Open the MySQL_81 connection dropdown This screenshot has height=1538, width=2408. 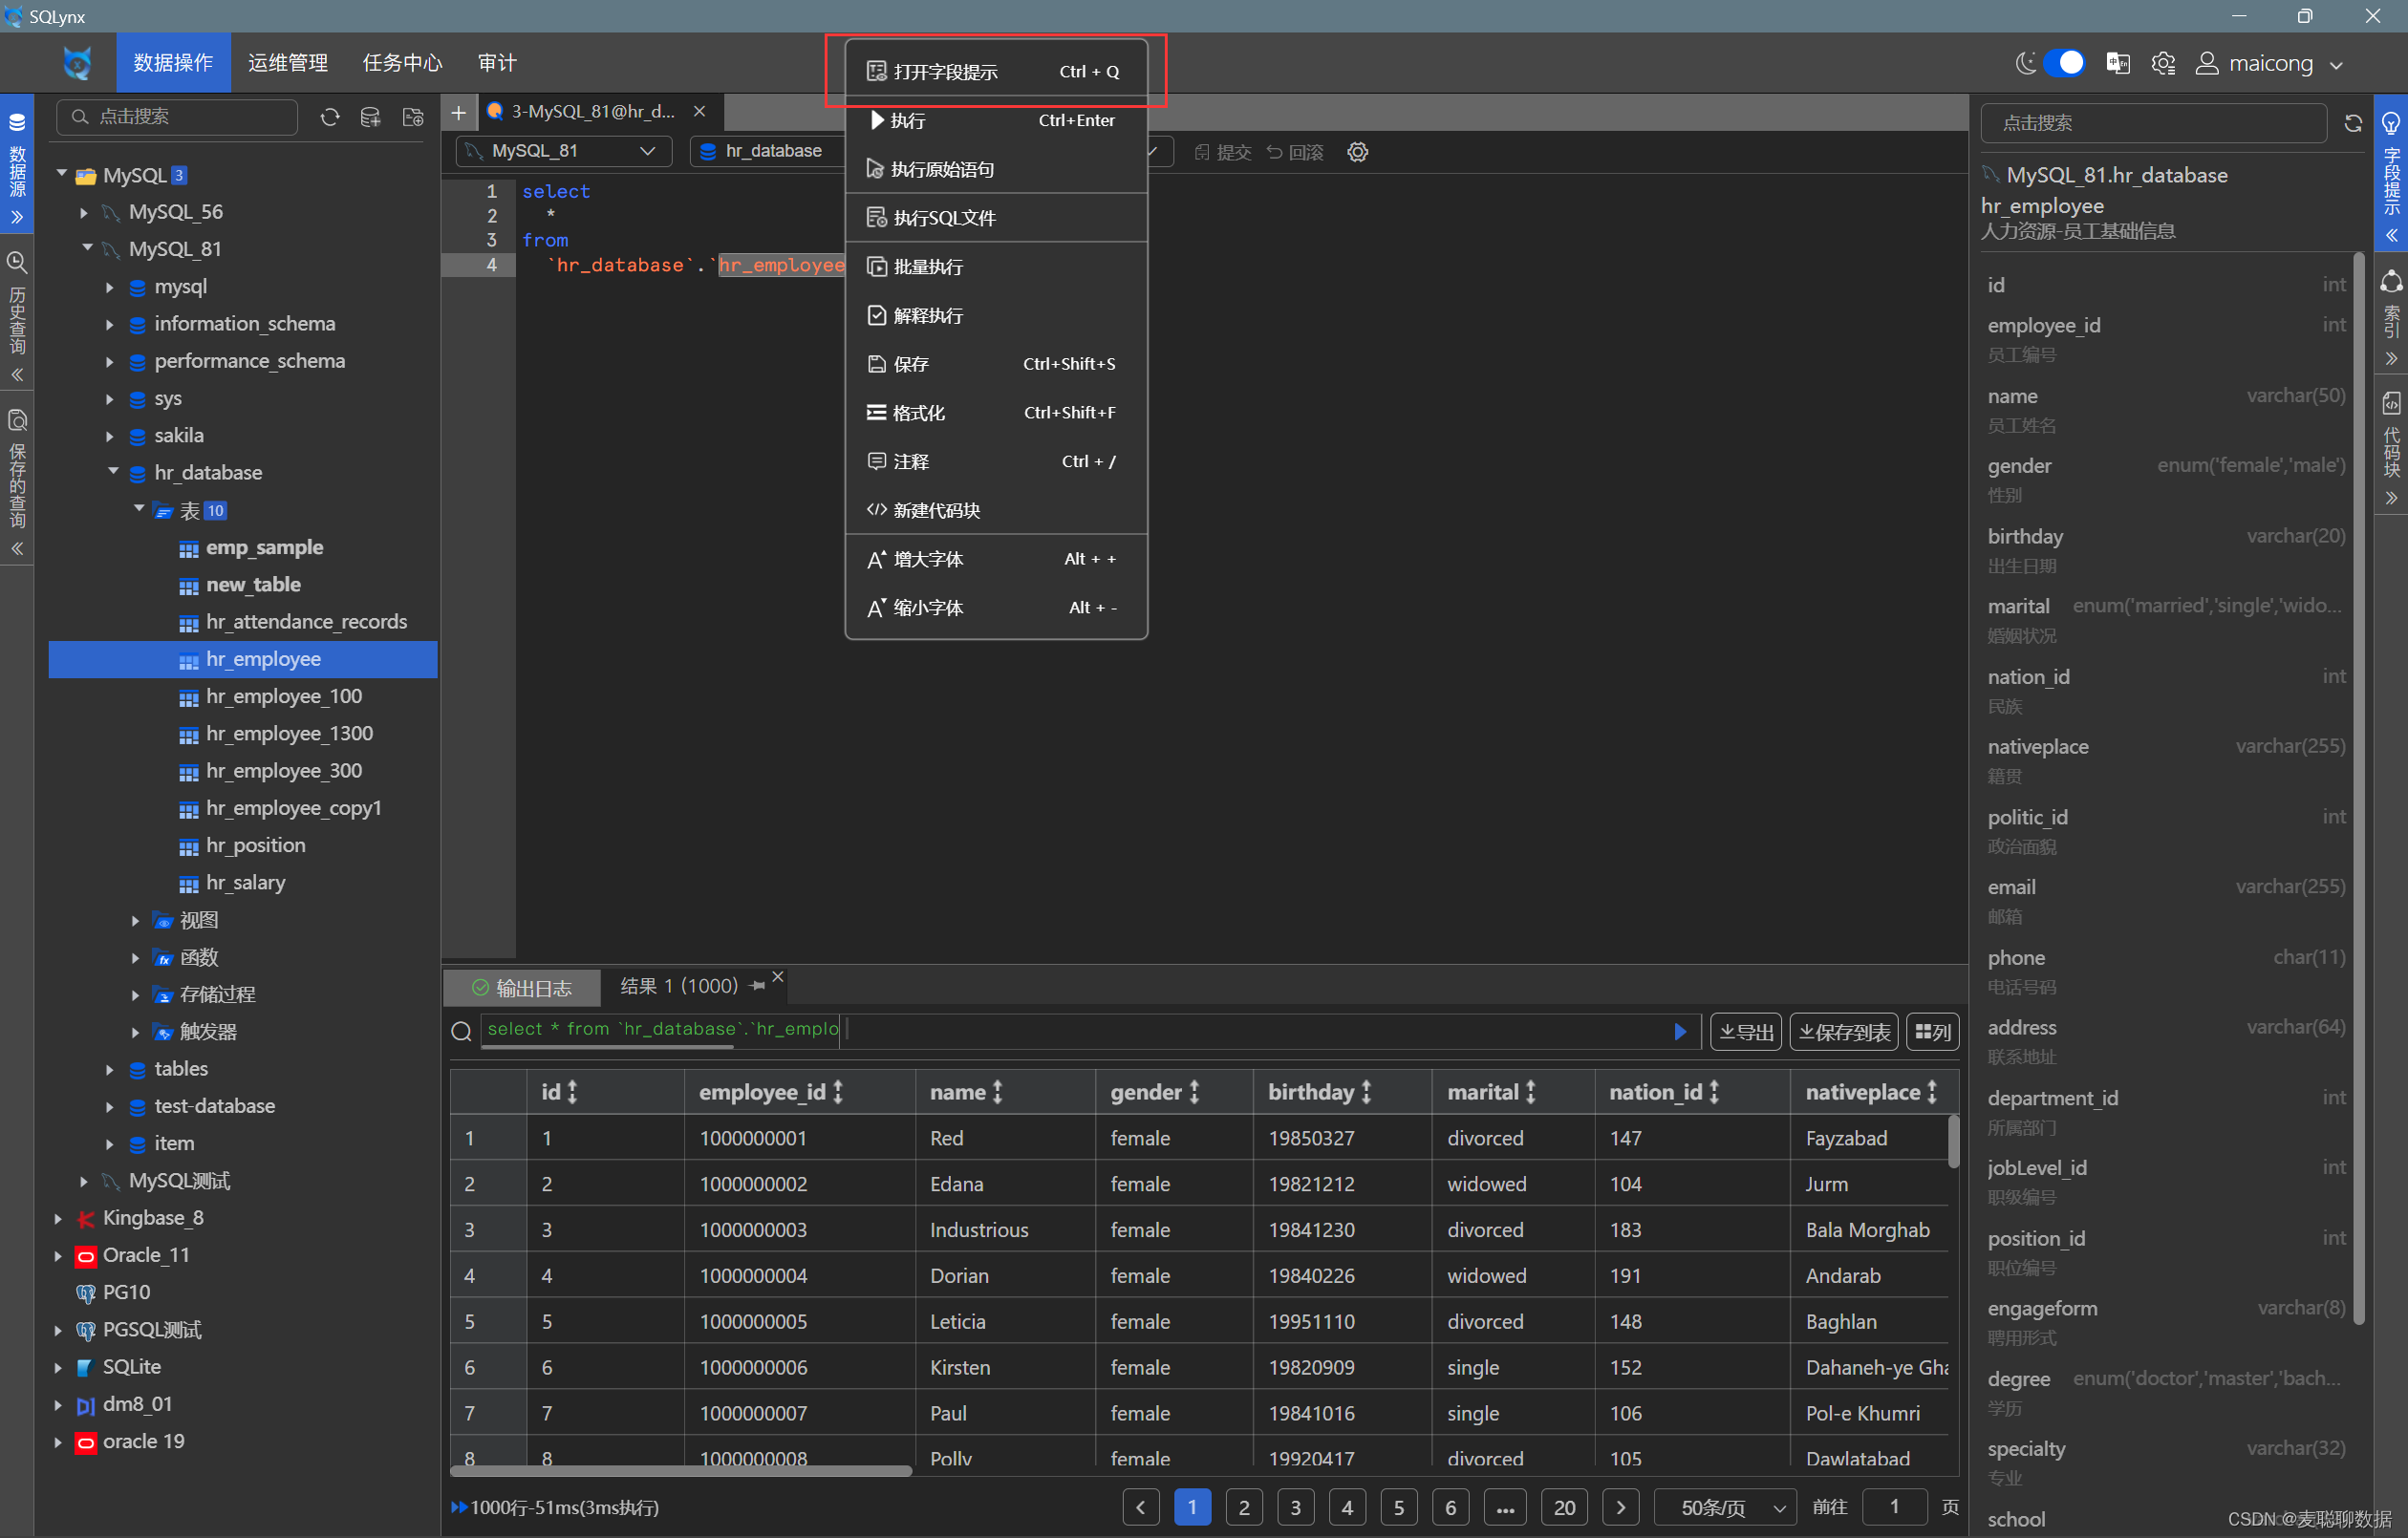tap(566, 150)
